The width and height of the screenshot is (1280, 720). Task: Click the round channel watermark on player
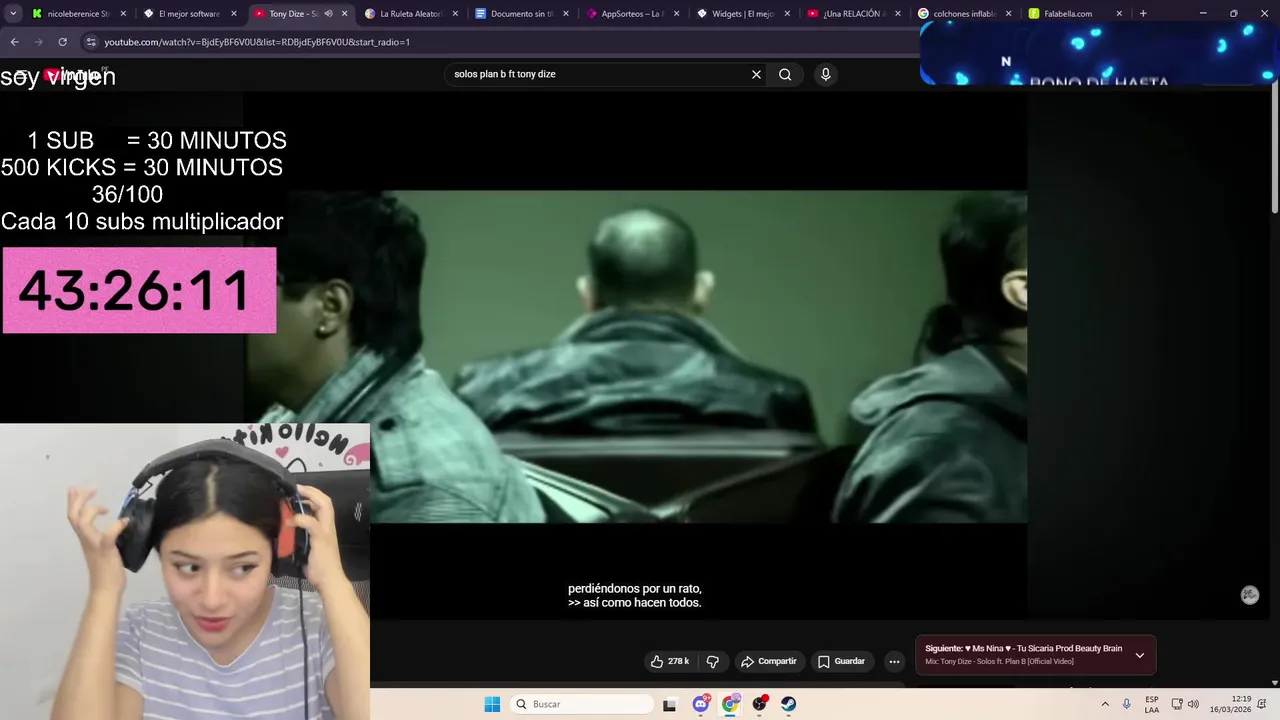point(1249,595)
